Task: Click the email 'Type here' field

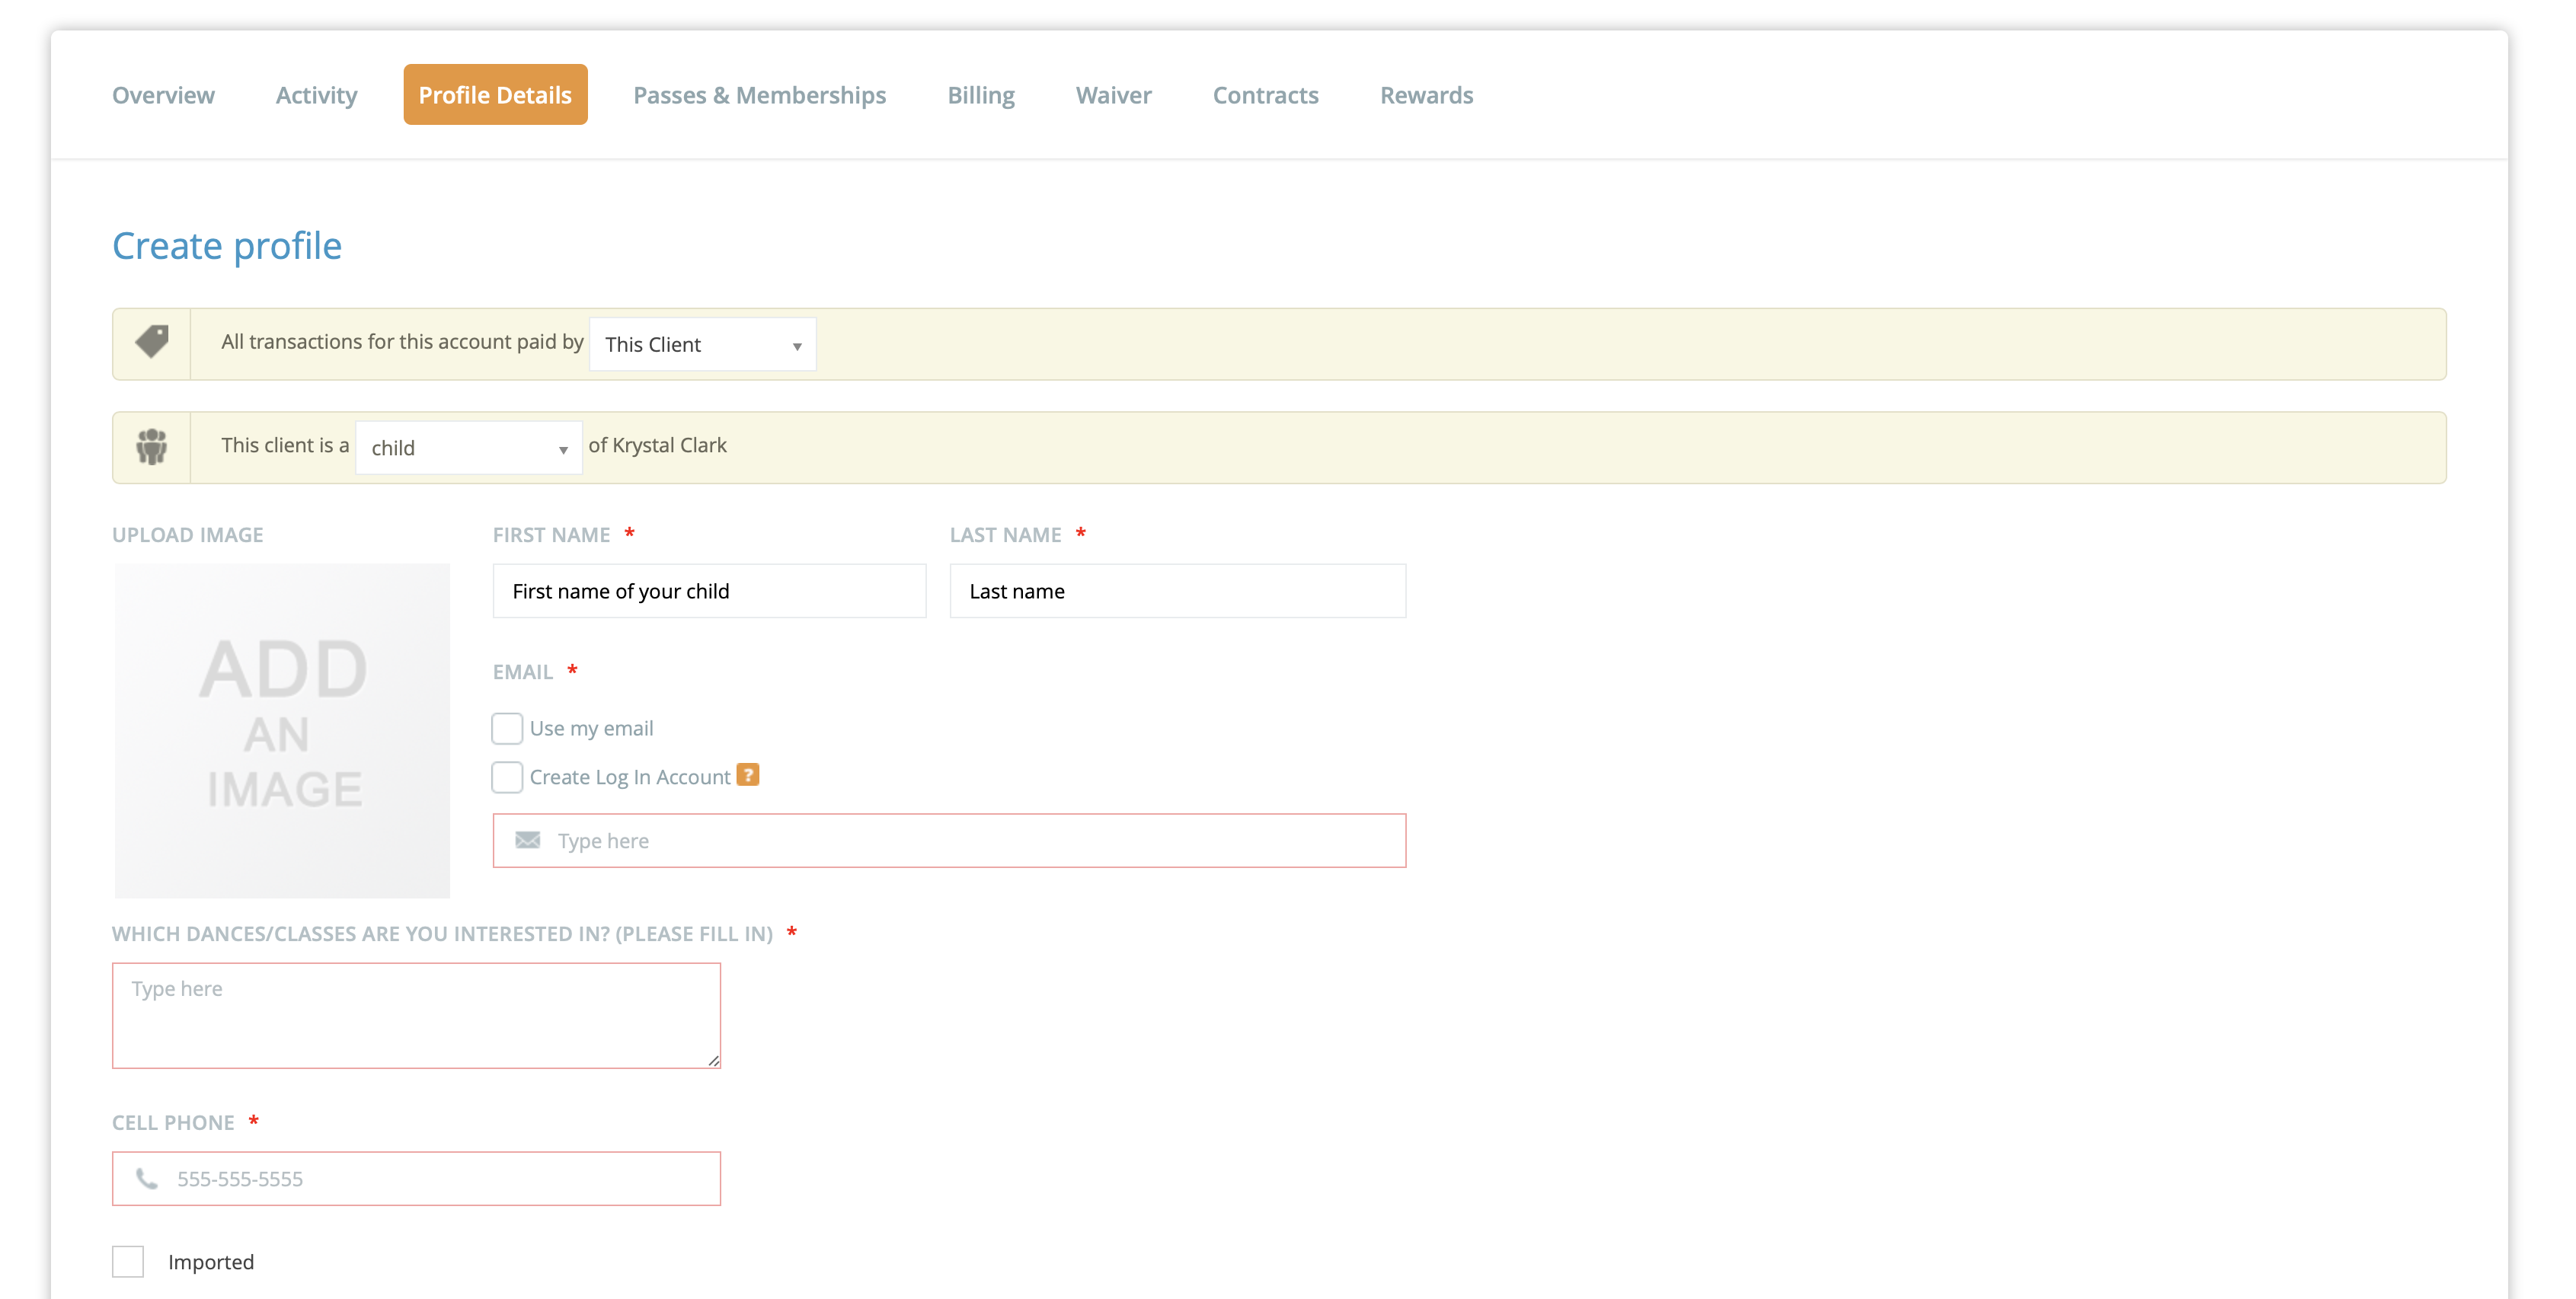Action: 950,840
